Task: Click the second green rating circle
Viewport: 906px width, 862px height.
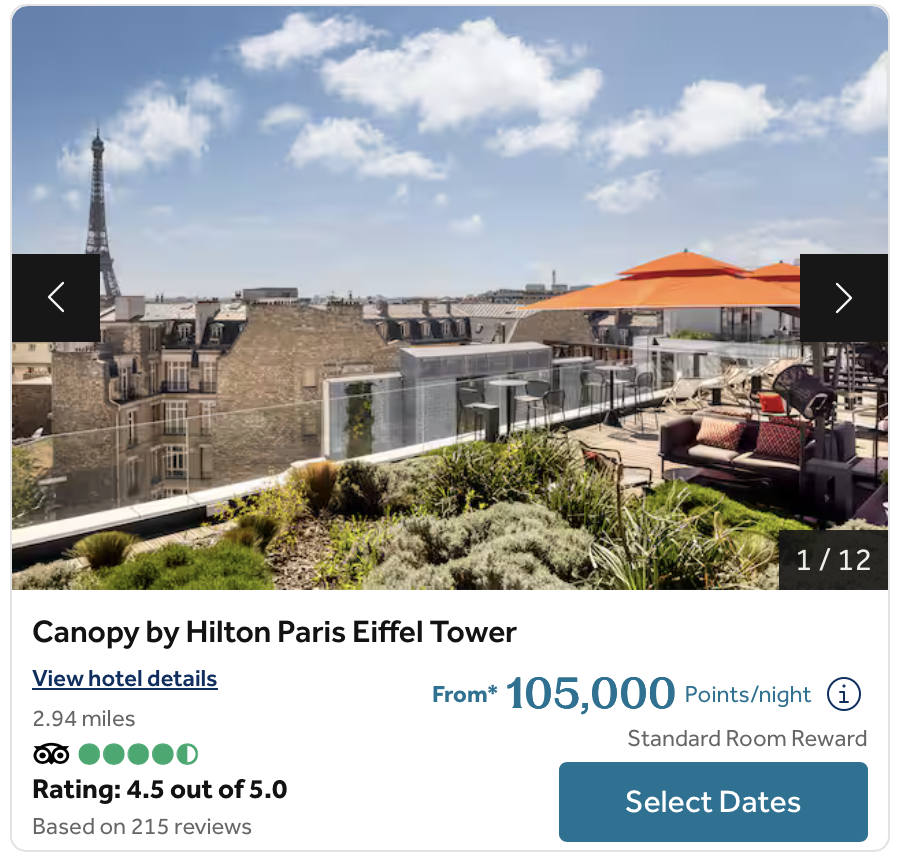Action: pos(114,754)
